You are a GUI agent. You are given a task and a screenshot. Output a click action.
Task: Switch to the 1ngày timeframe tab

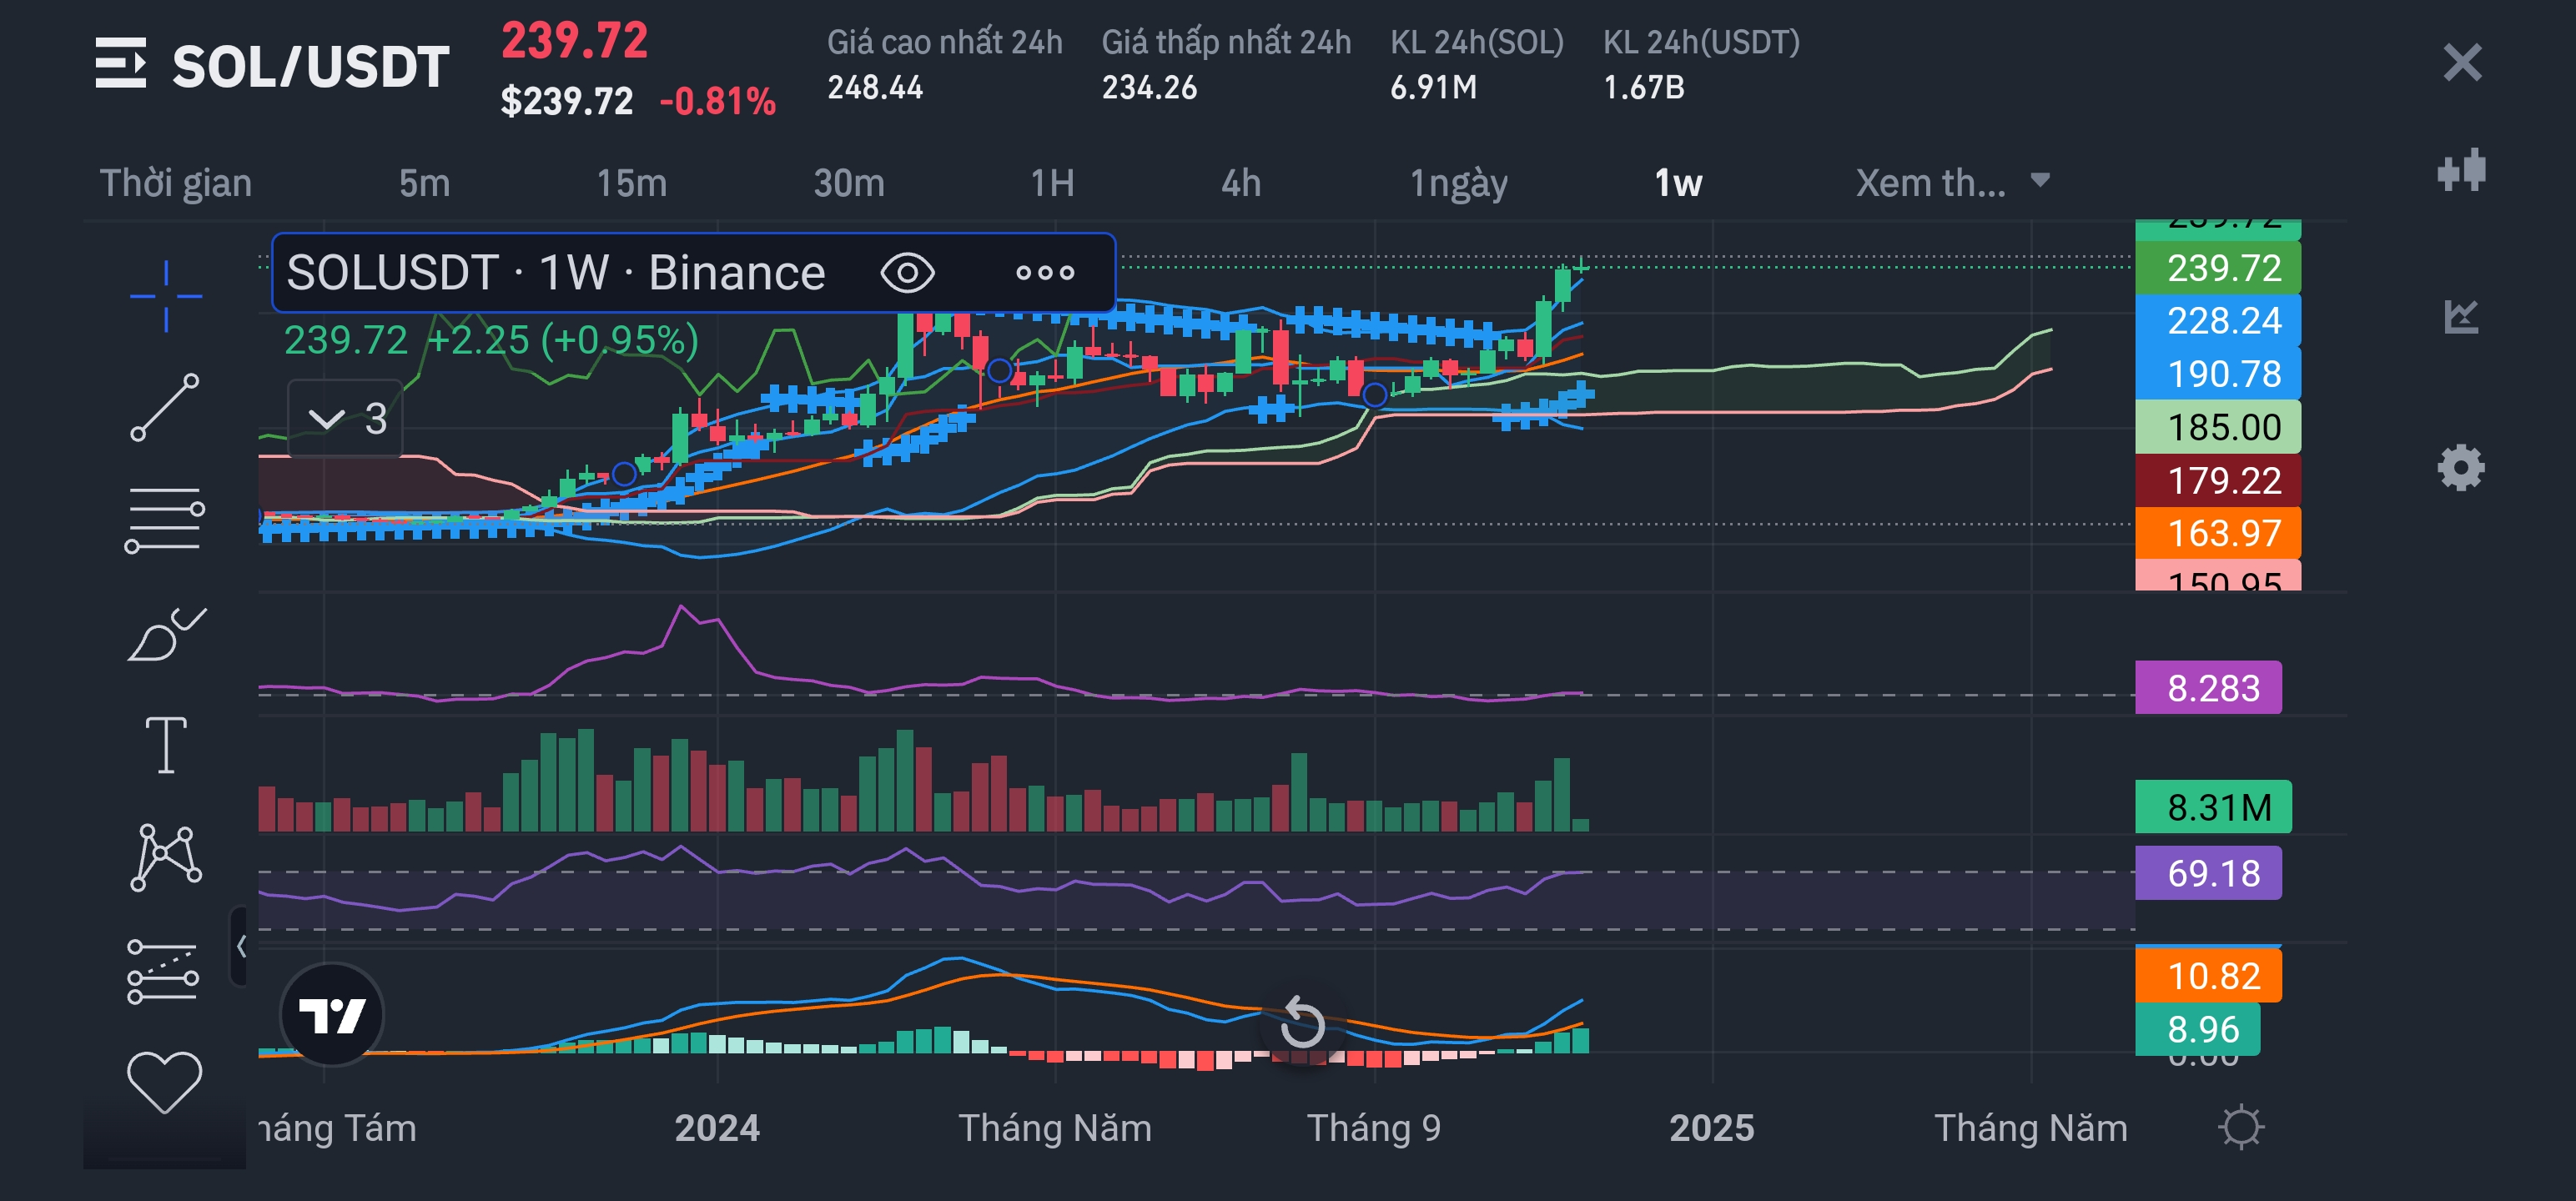coord(1458,183)
